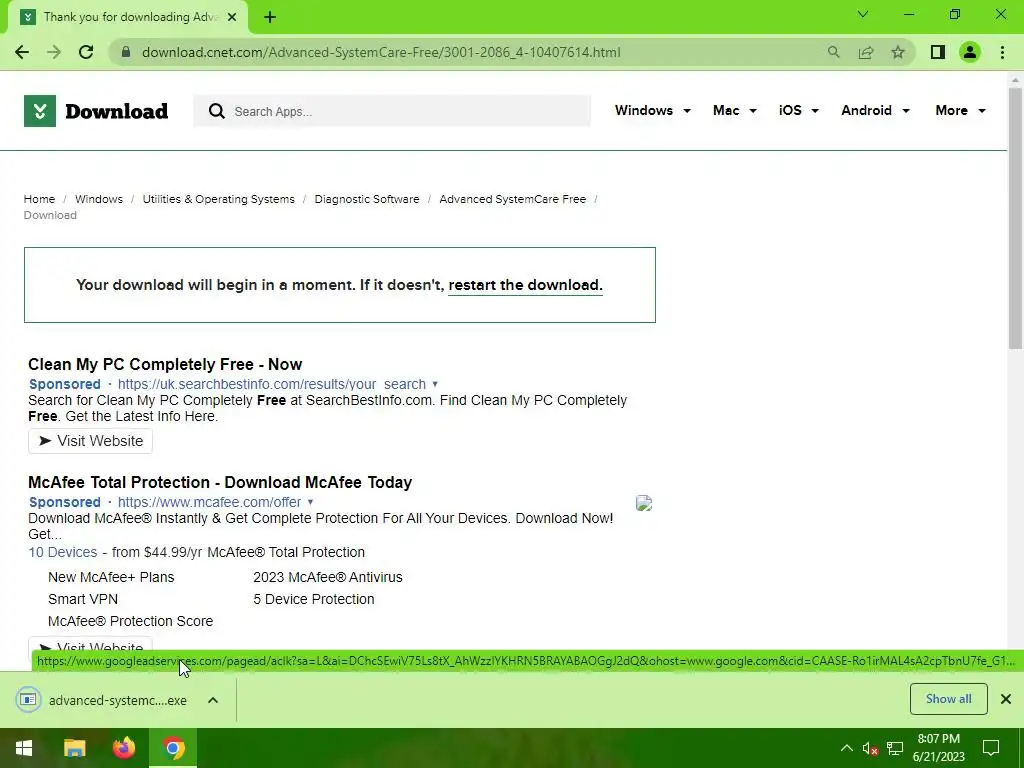Open McAfee Total Protection ad title
This screenshot has width=1024, height=768.
pyautogui.click(x=220, y=483)
